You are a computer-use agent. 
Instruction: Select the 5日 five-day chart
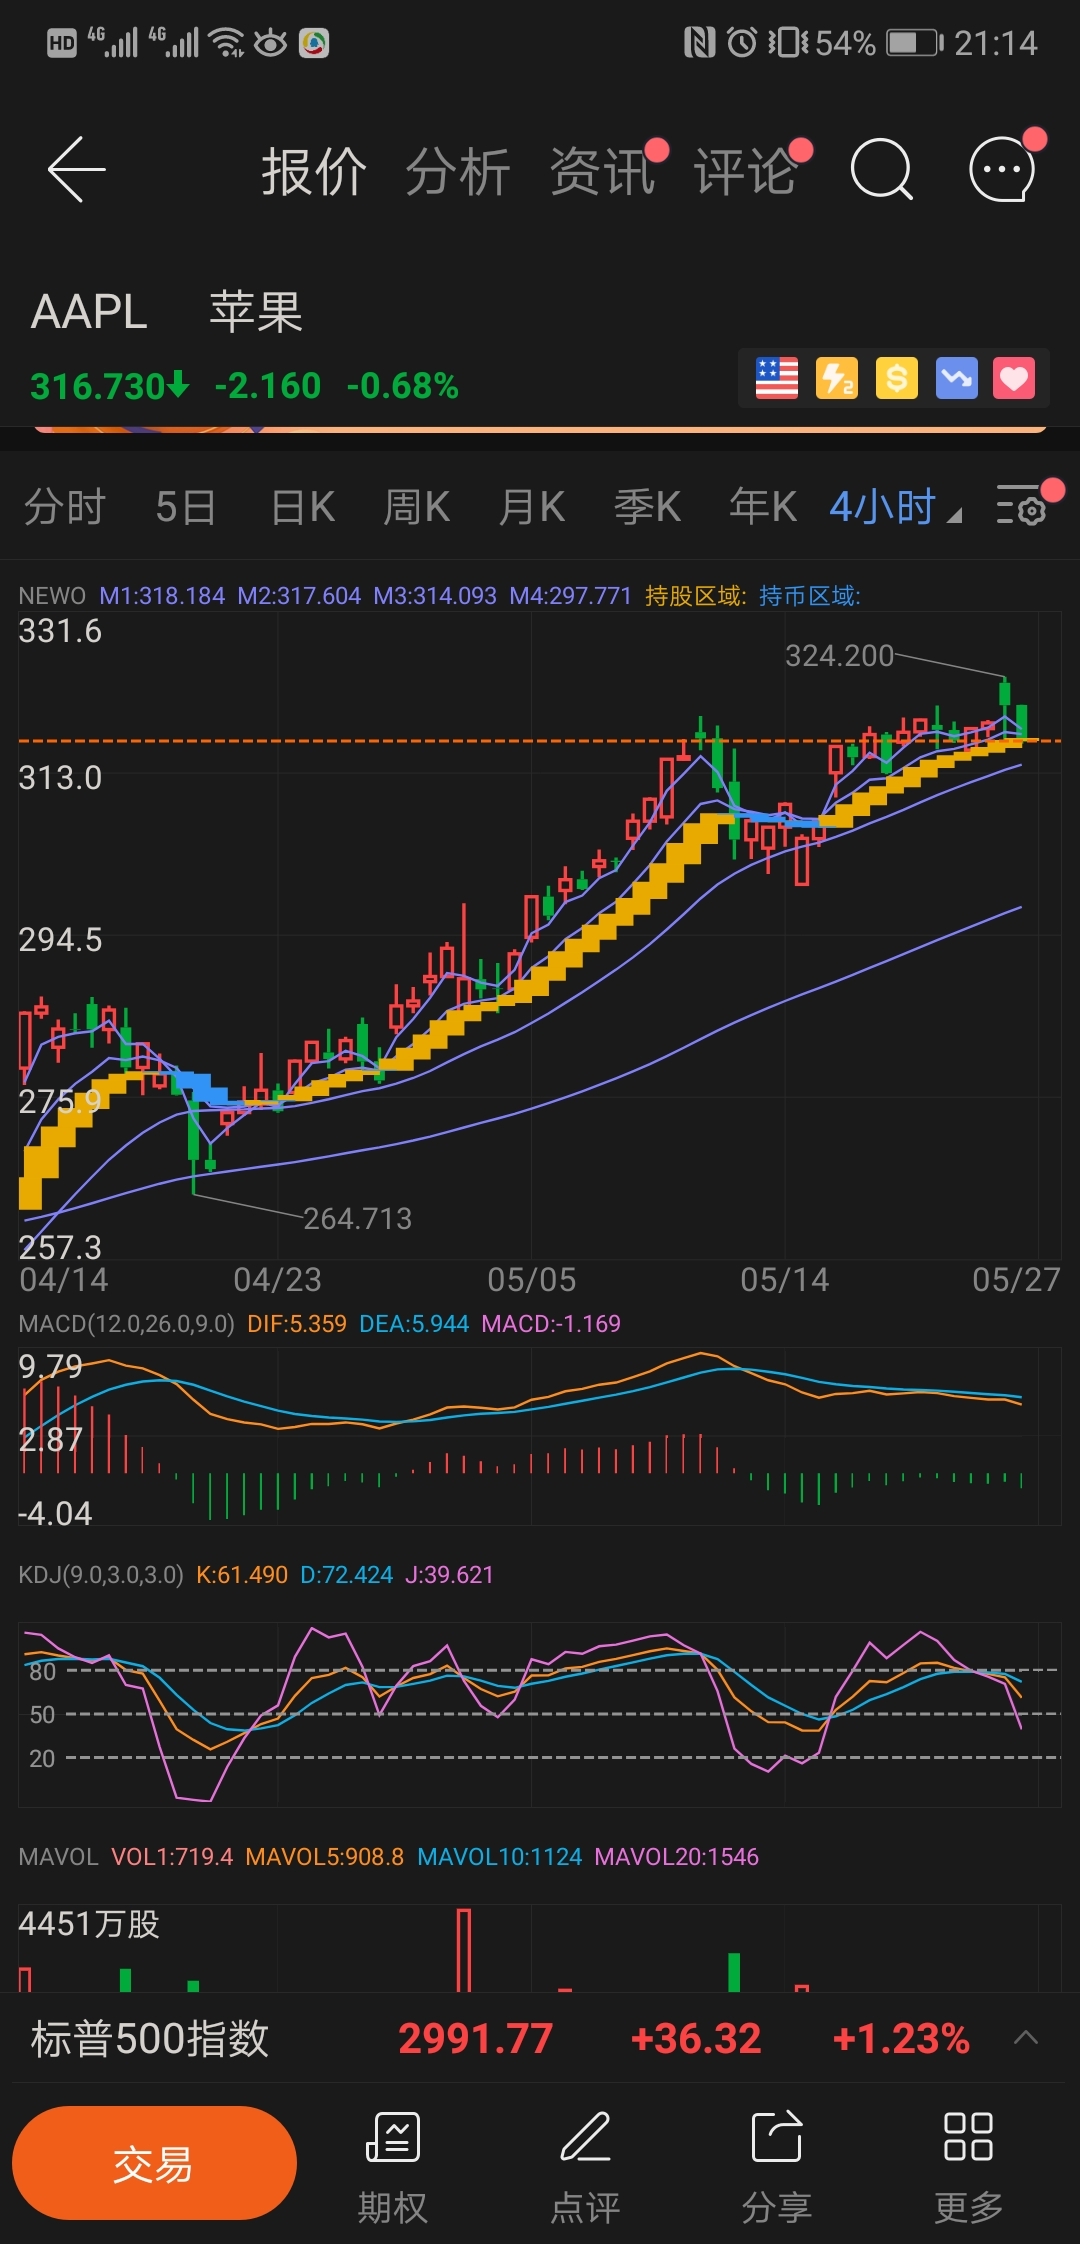[x=186, y=507]
